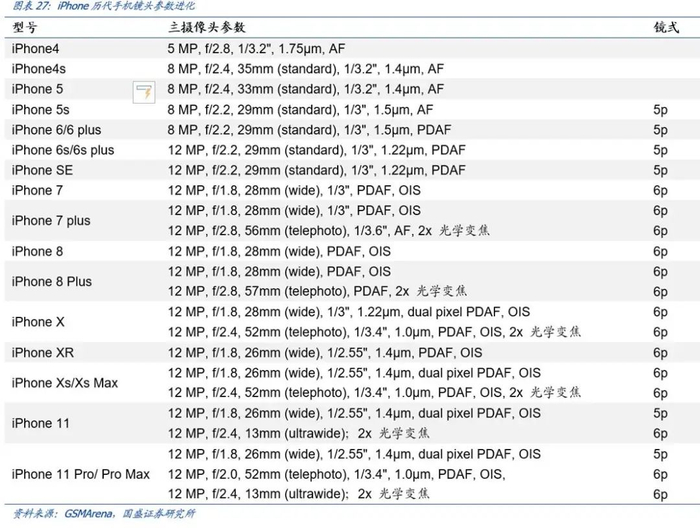Click the iPhone 6s/6s plus model cell
Image resolution: width=700 pixels, height=528 pixels.
[x=63, y=150]
